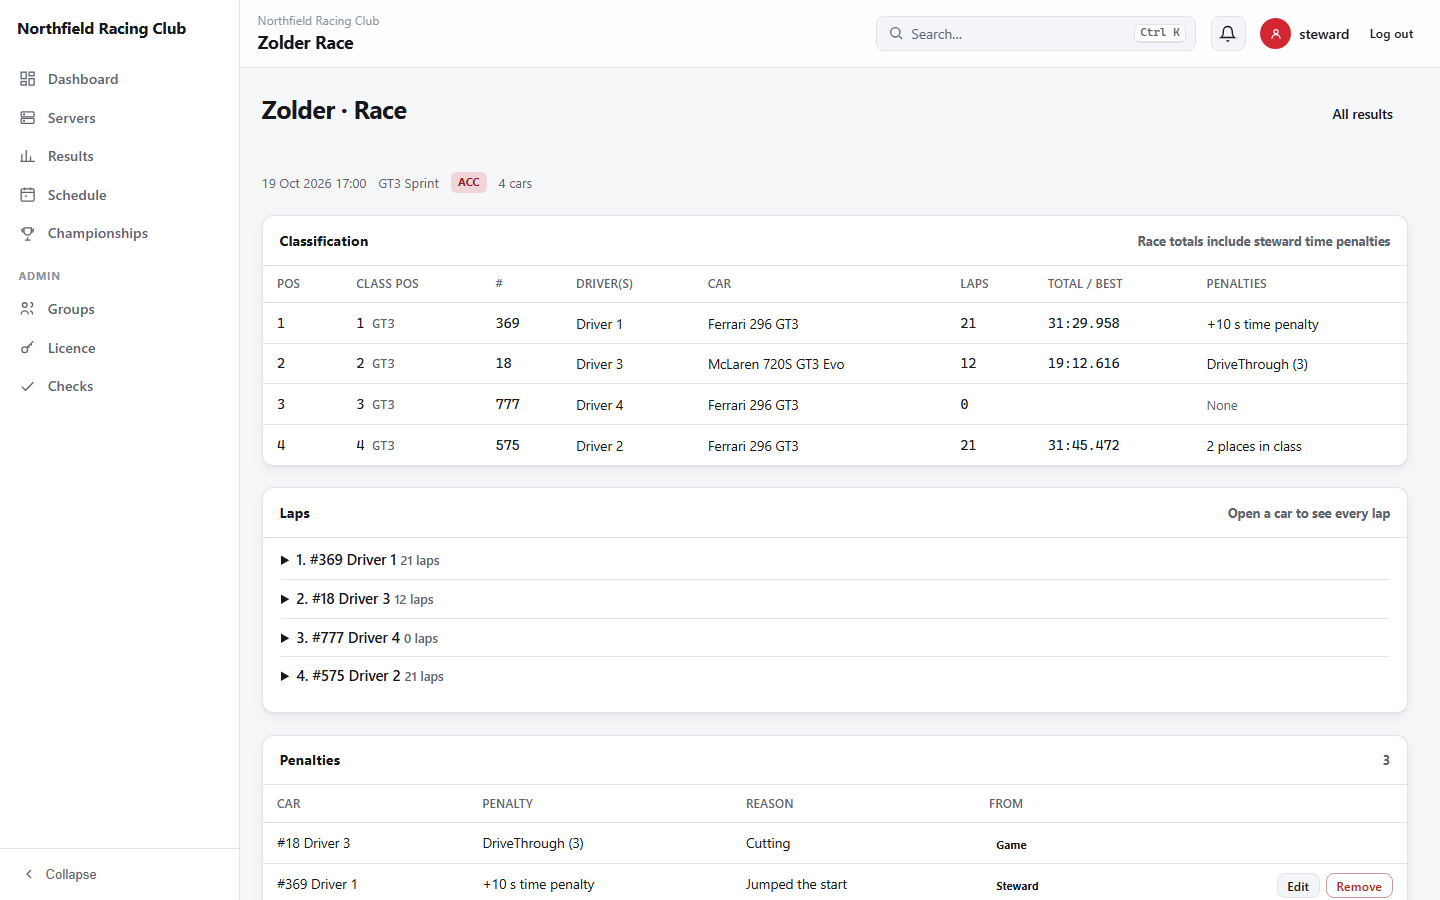Open Servers page from sidebar

[x=72, y=118]
